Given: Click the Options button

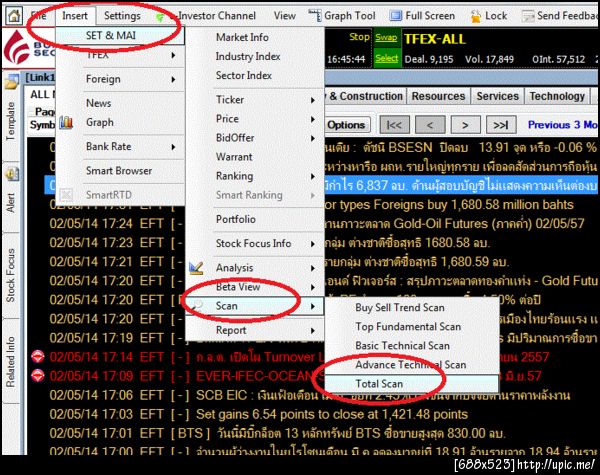Looking at the screenshot, I should pos(346,125).
